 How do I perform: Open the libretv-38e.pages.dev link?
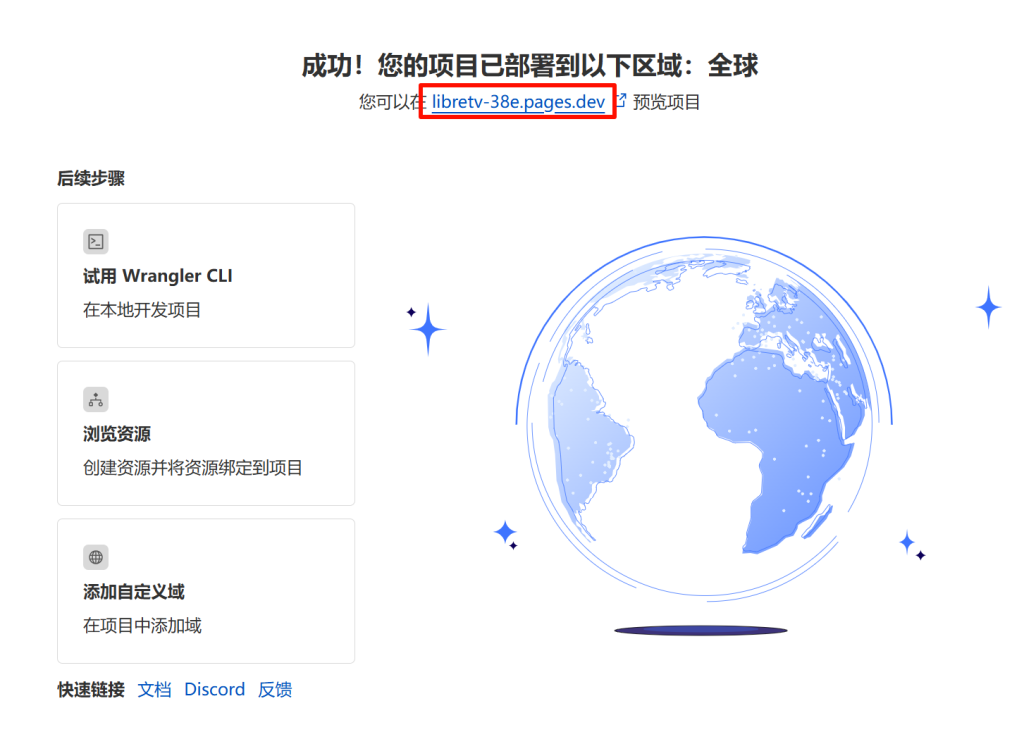[518, 102]
